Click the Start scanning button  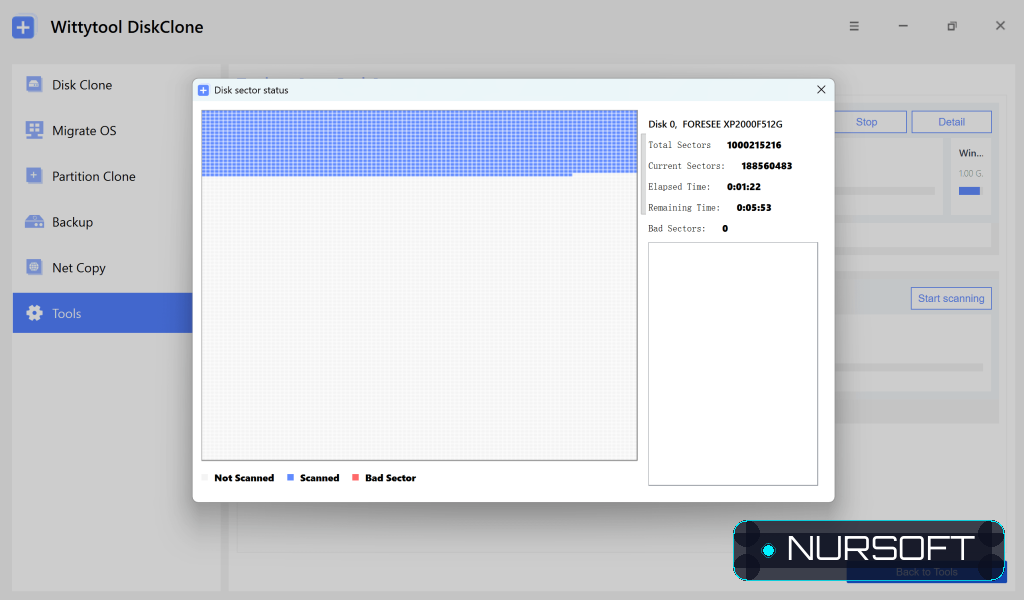point(951,298)
